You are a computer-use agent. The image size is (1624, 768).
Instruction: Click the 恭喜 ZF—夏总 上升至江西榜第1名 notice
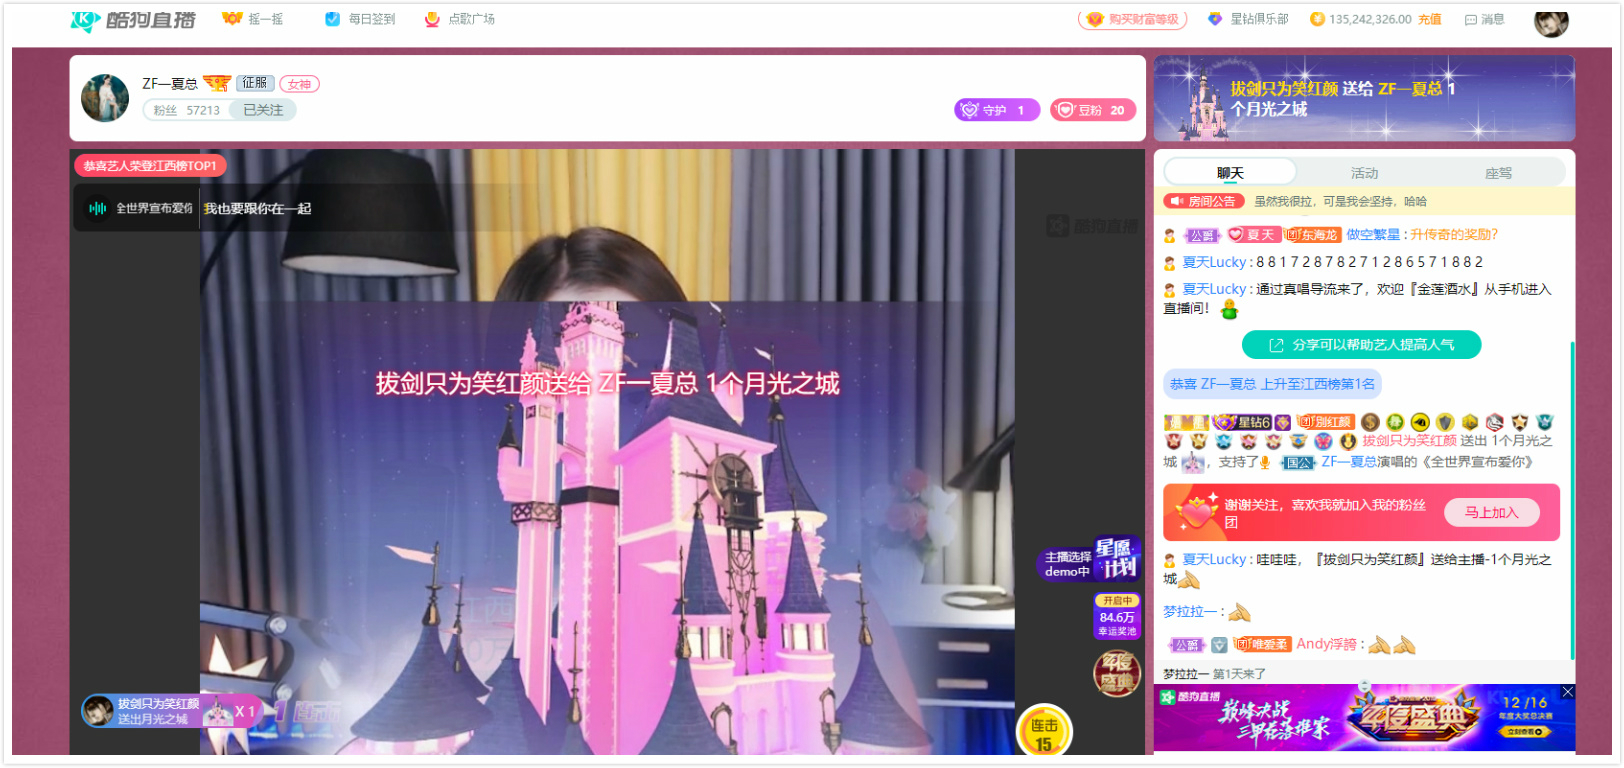tap(1272, 384)
